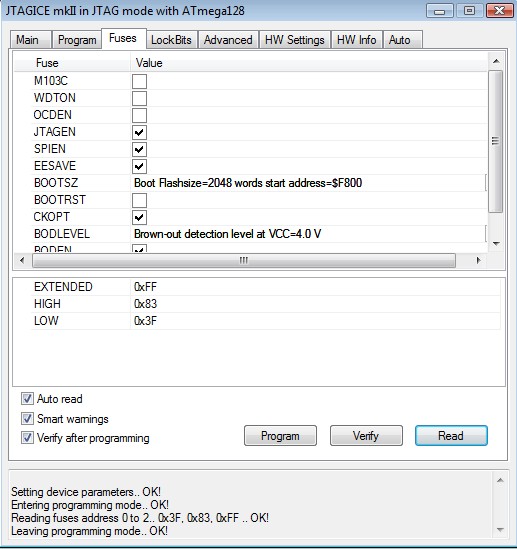
Task: Click the log panel scroll down arrow
Action: 500,530
